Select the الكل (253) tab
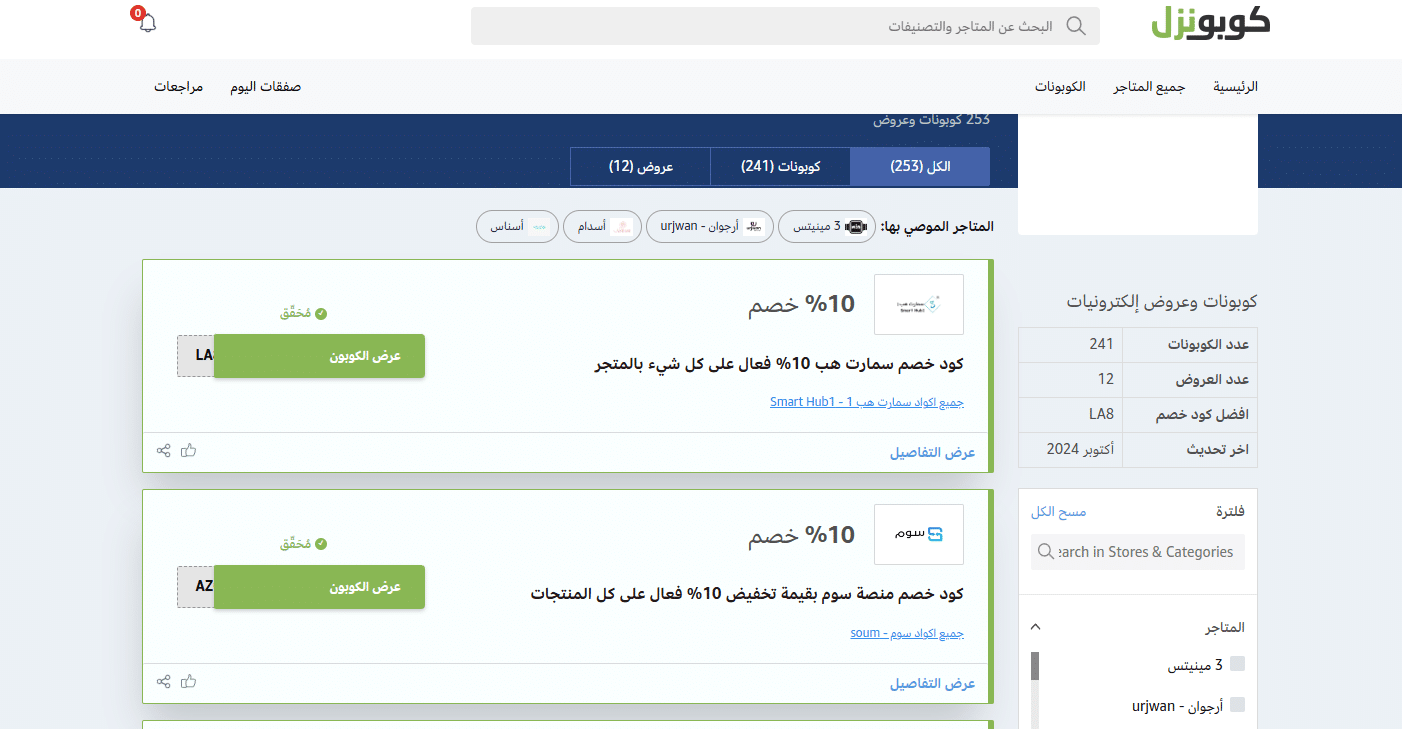The image size is (1402, 729). [x=920, y=167]
